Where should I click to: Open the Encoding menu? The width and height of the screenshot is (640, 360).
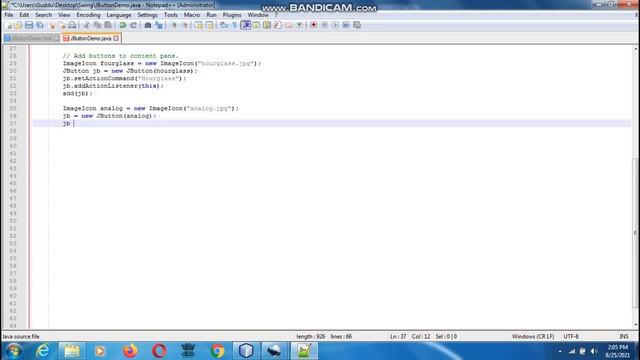tap(88, 15)
